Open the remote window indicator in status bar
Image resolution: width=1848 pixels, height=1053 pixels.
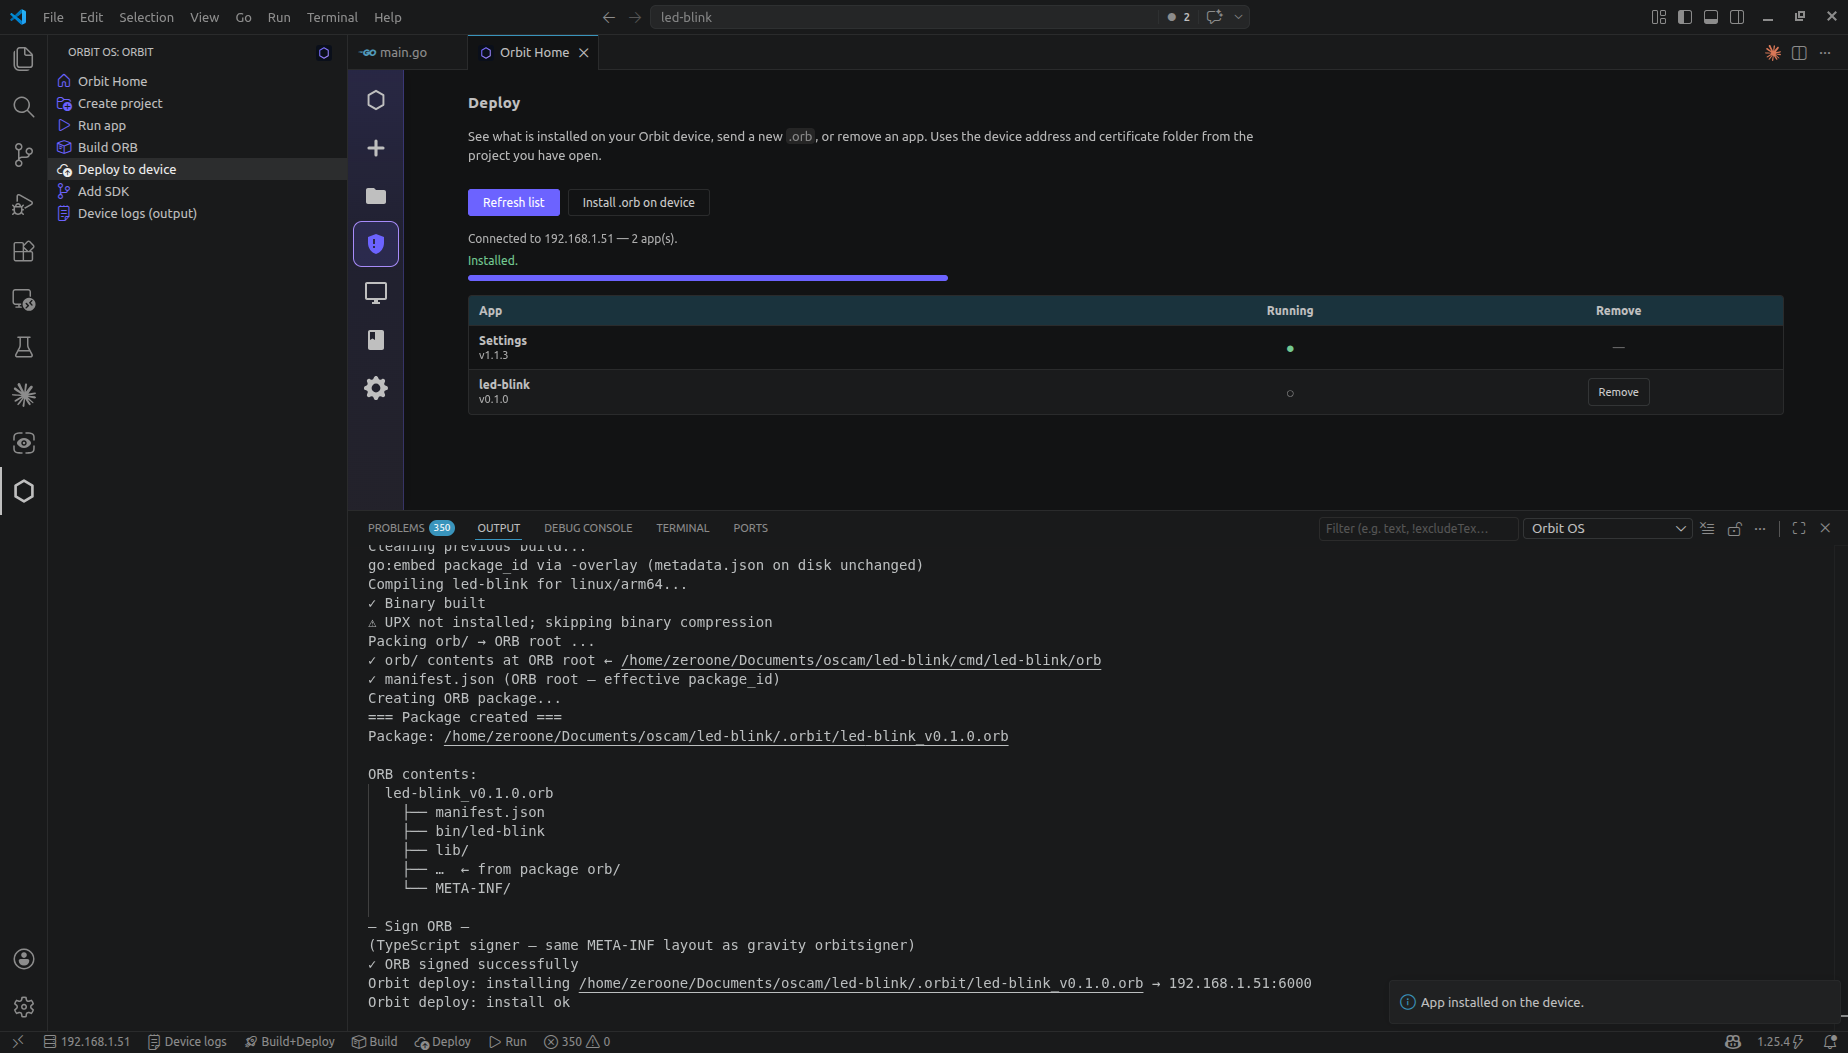pos(17,1042)
